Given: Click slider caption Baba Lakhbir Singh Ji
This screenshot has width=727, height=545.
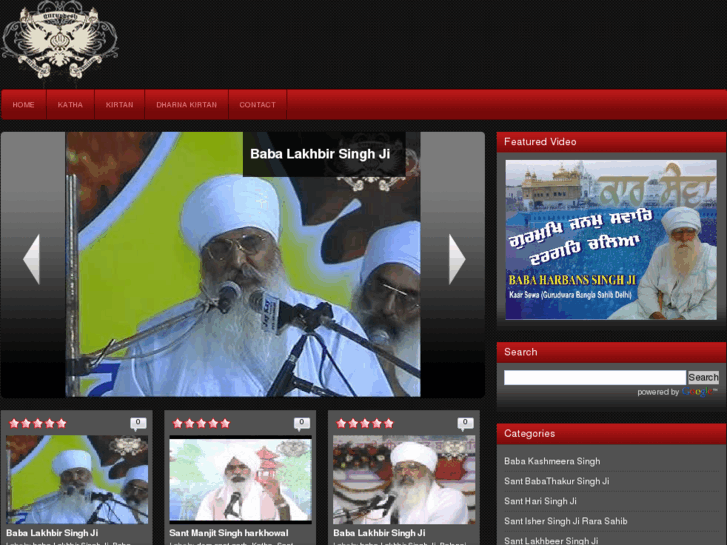Looking at the screenshot, I should [x=320, y=154].
